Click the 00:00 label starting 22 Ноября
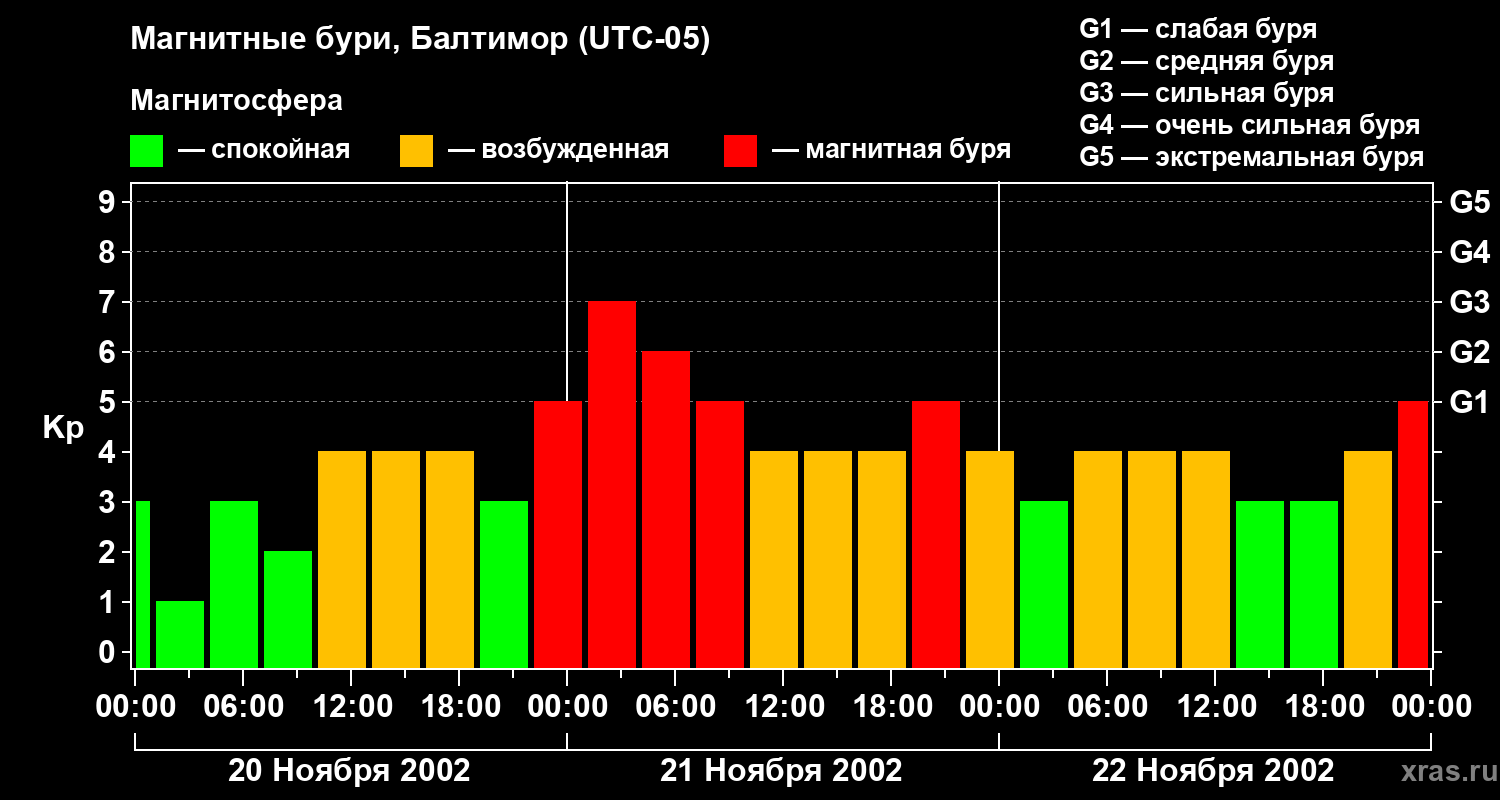The height and width of the screenshot is (800, 1500). [x=999, y=707]
